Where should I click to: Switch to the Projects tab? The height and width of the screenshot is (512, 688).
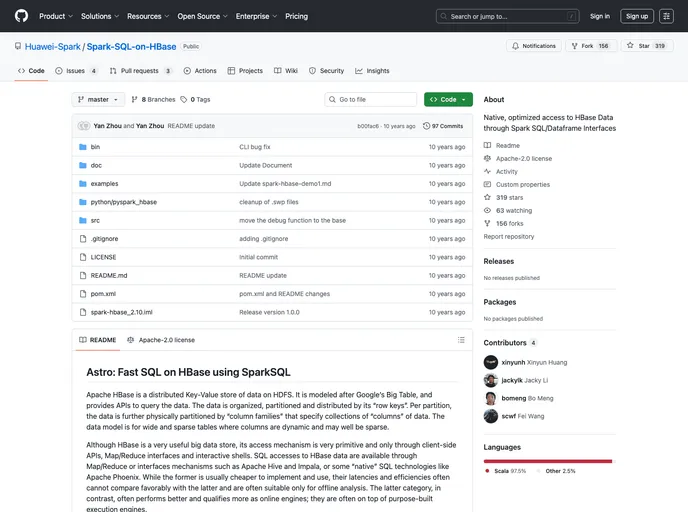pos(245,71)
